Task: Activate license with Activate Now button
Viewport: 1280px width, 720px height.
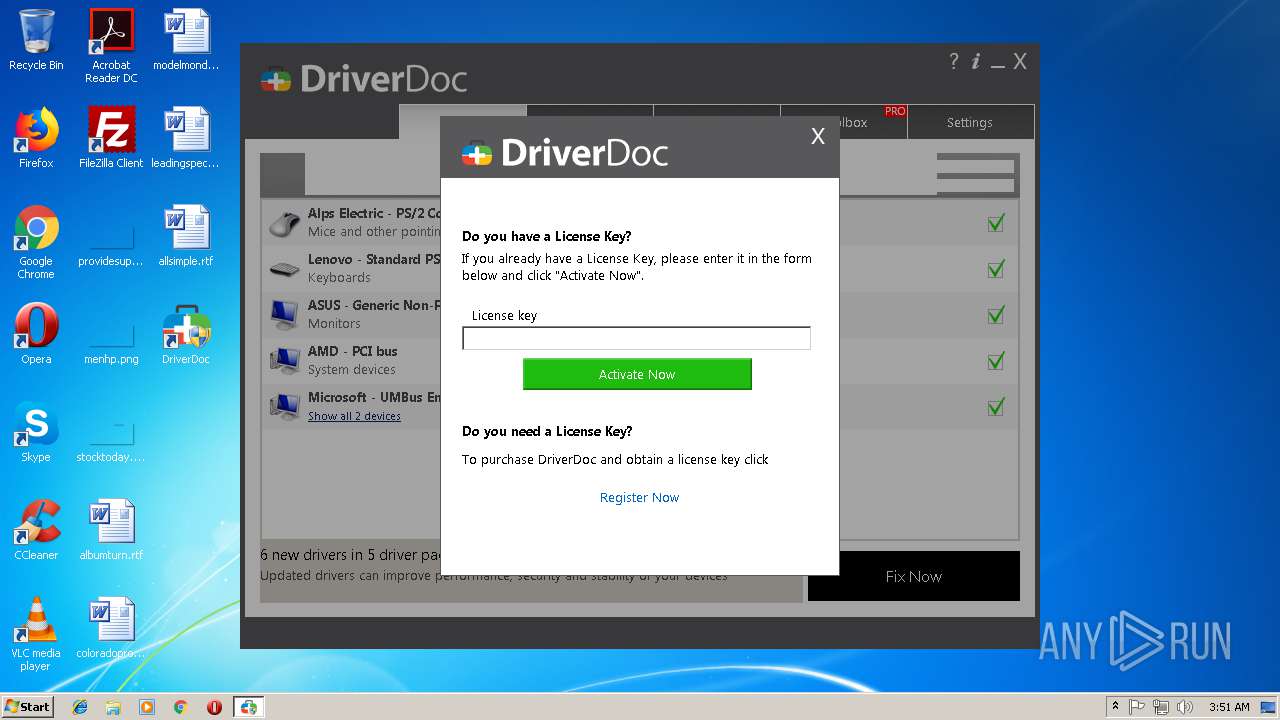Action: pyautogui.click(x=637, y=374)
